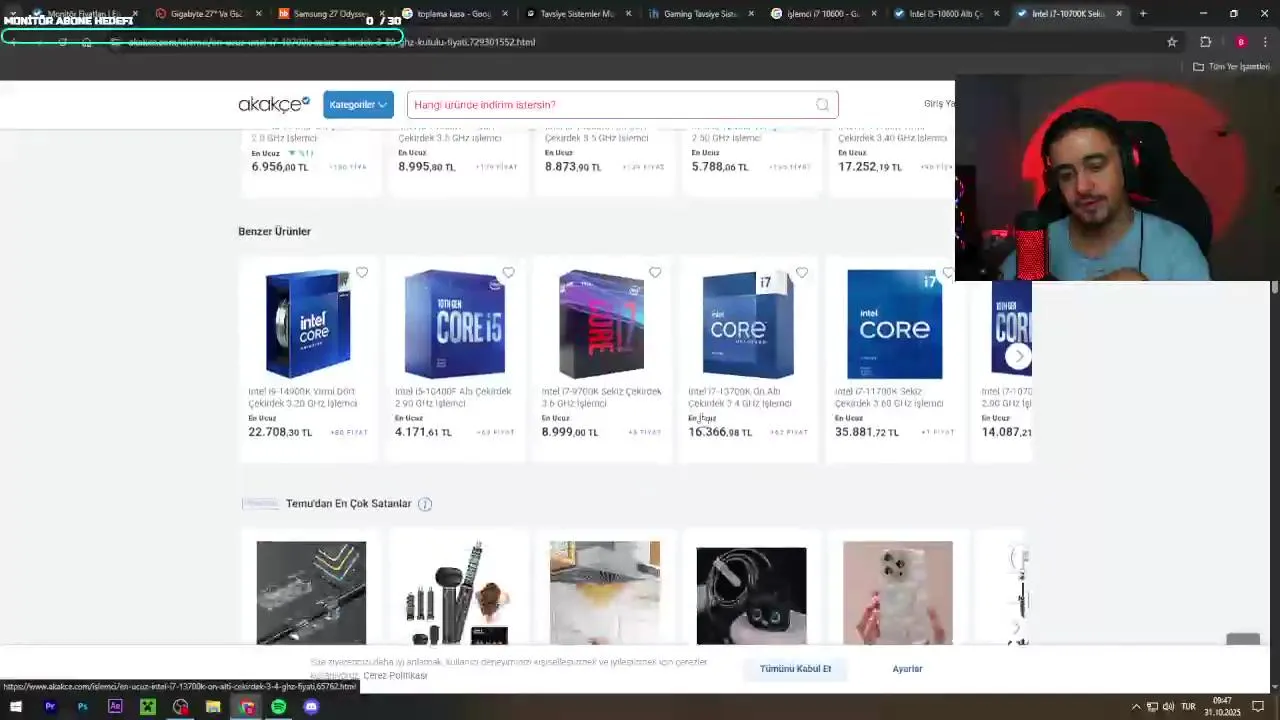Open the Chrome profile avatar

1240,42
